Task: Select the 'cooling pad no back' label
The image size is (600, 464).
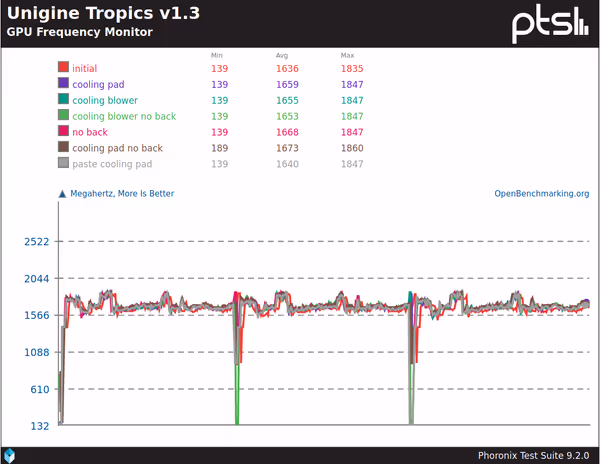Action: coord(117,148)
